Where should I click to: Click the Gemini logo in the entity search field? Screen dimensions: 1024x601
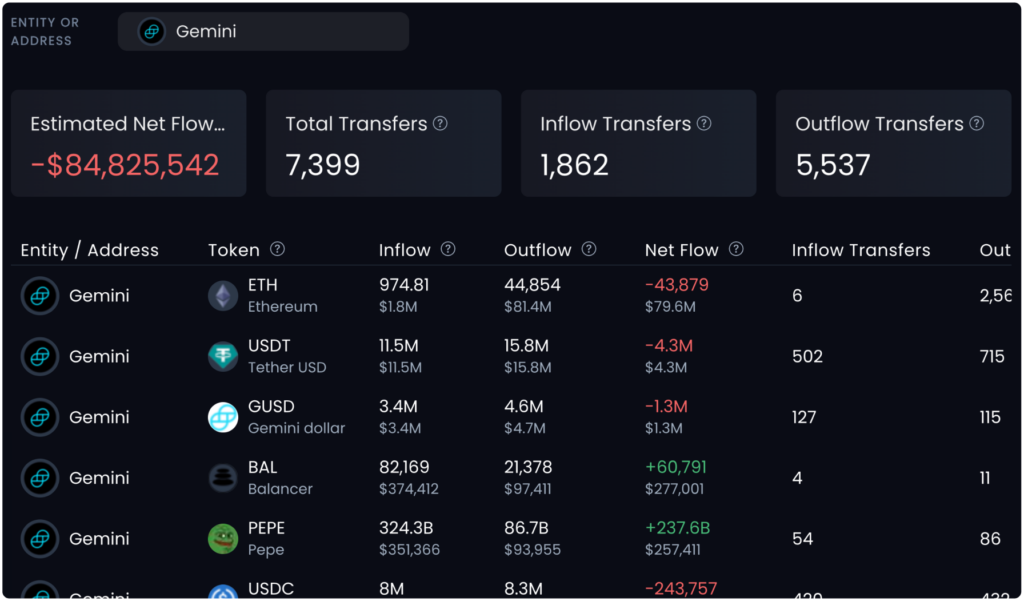tap(152, 31)
